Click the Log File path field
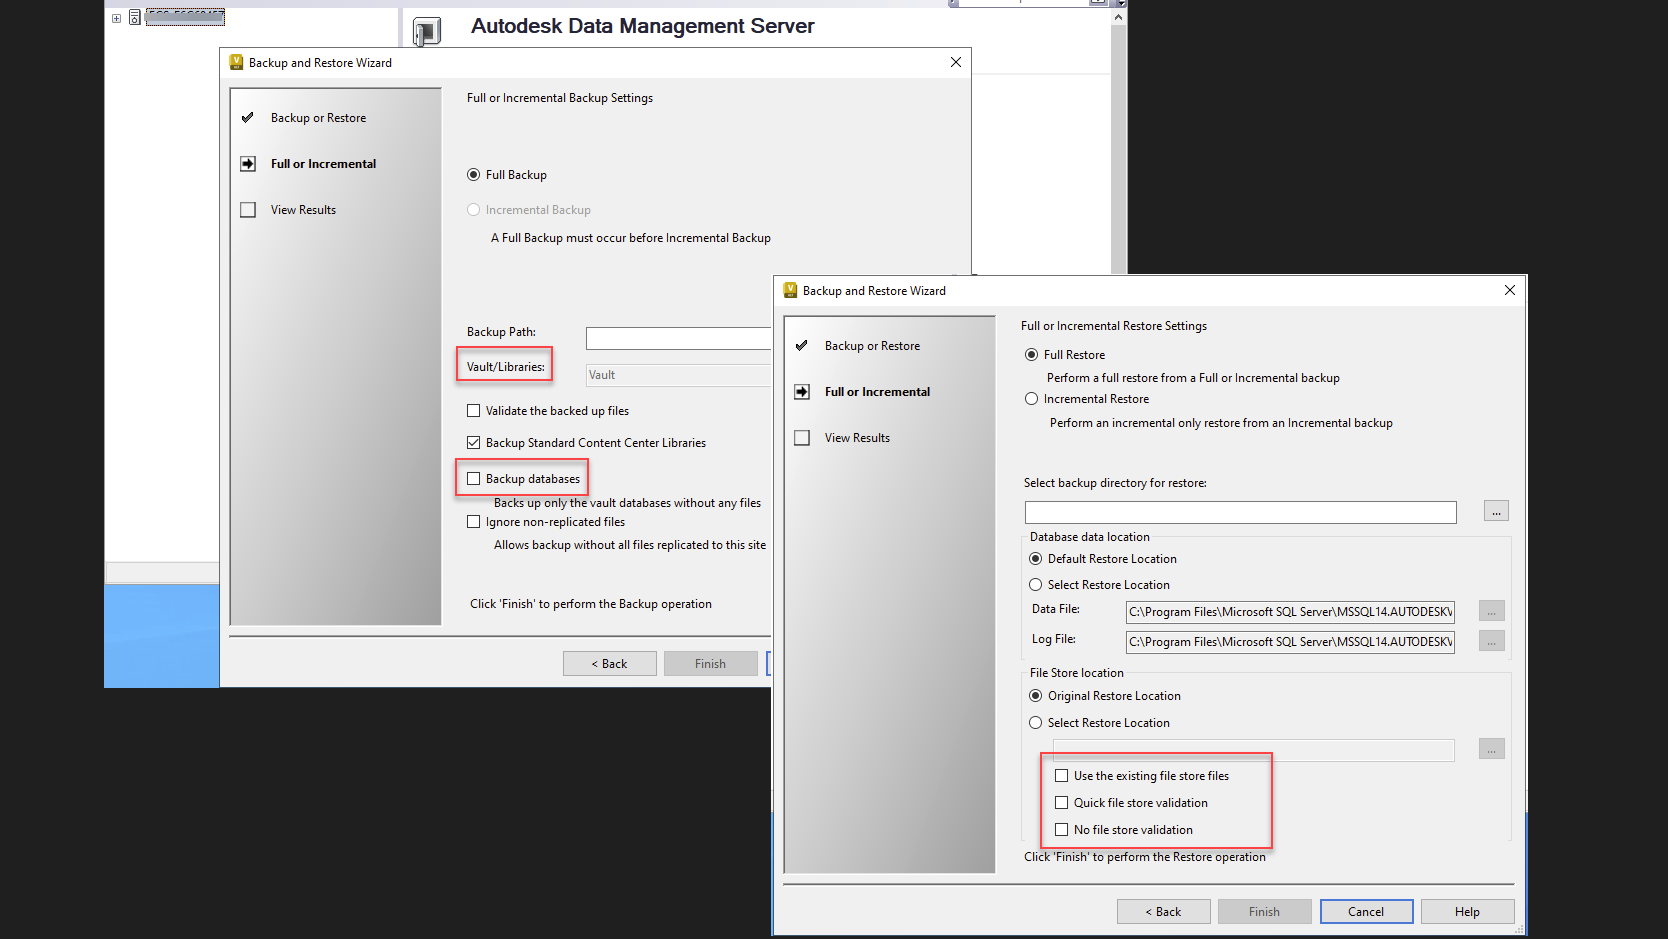 tap(1290, 642)
